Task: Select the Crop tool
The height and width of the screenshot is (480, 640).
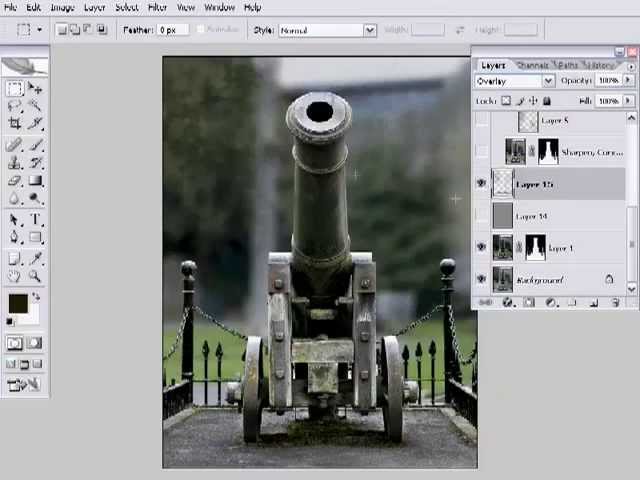Action: [x=14, y=123]
